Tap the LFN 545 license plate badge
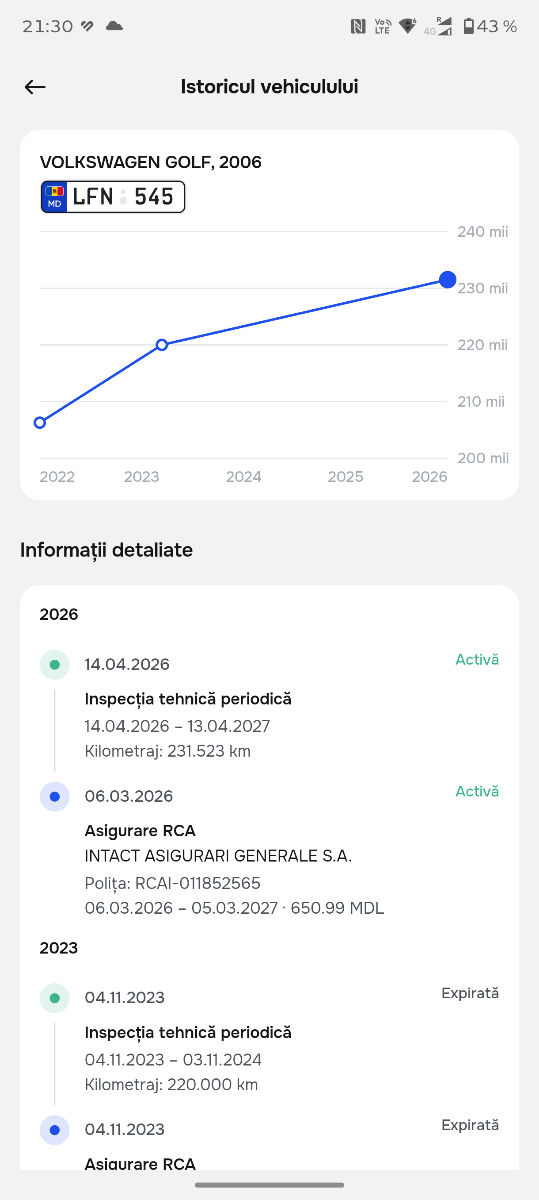 [x=113, y=197]
